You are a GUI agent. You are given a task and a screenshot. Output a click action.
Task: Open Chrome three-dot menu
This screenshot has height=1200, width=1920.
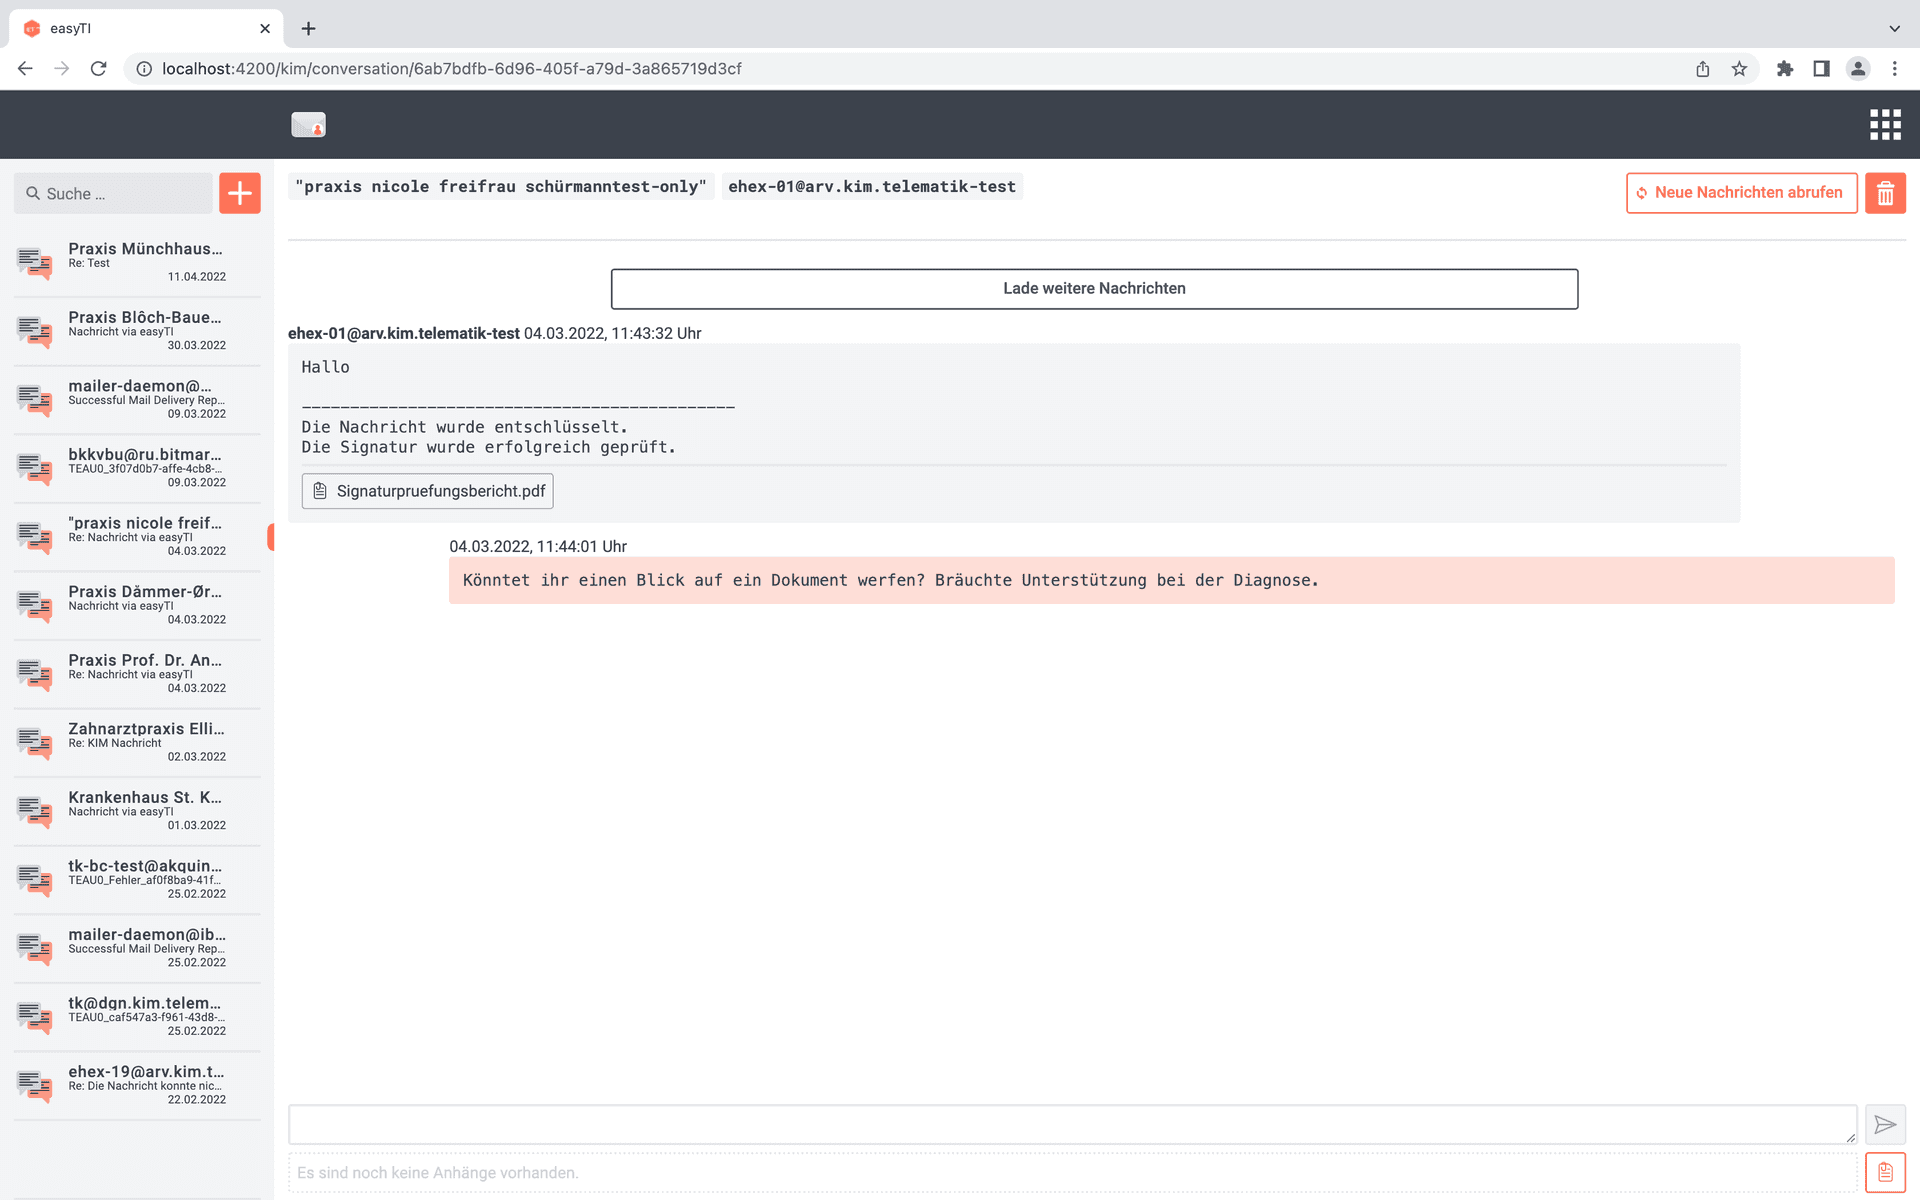pos(1894,69)
